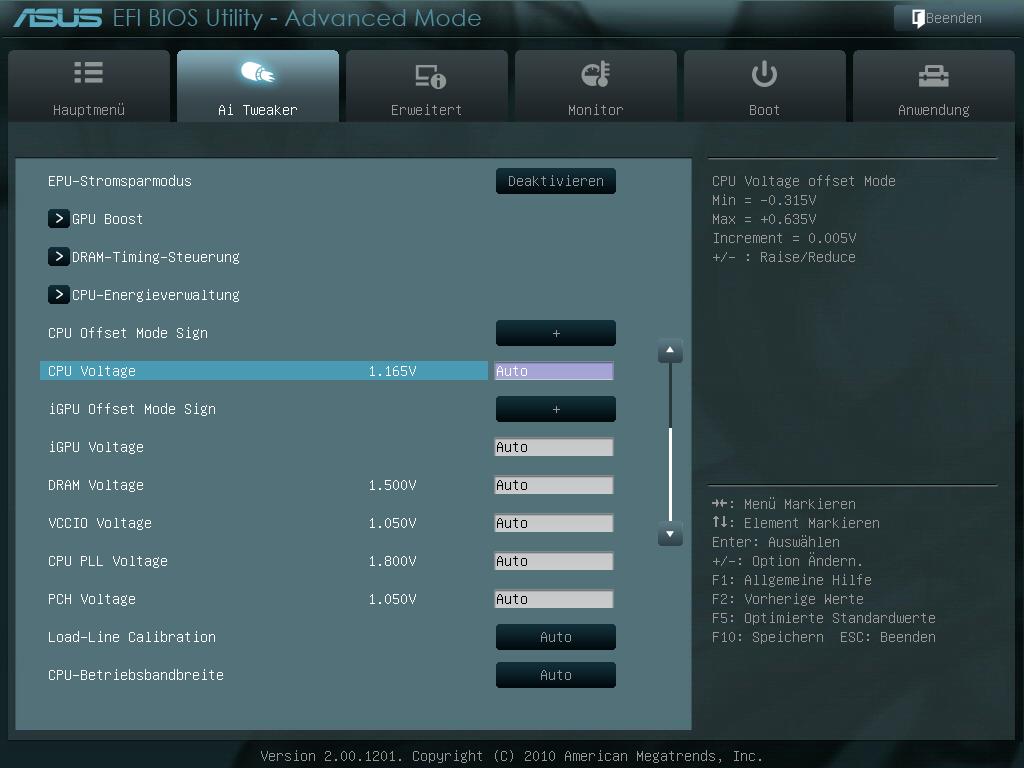Click the F10: Speichern hint

point(768,637)
